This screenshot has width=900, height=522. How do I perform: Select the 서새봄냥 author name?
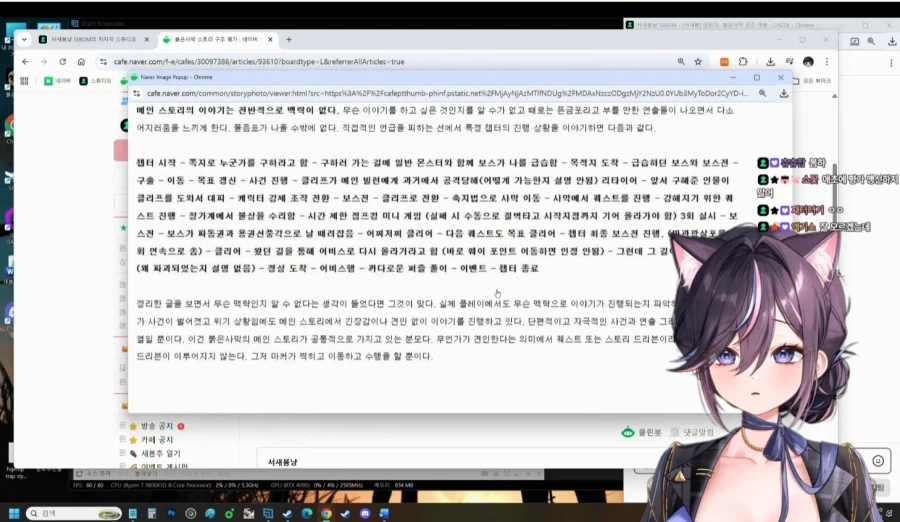coord(282,462)
